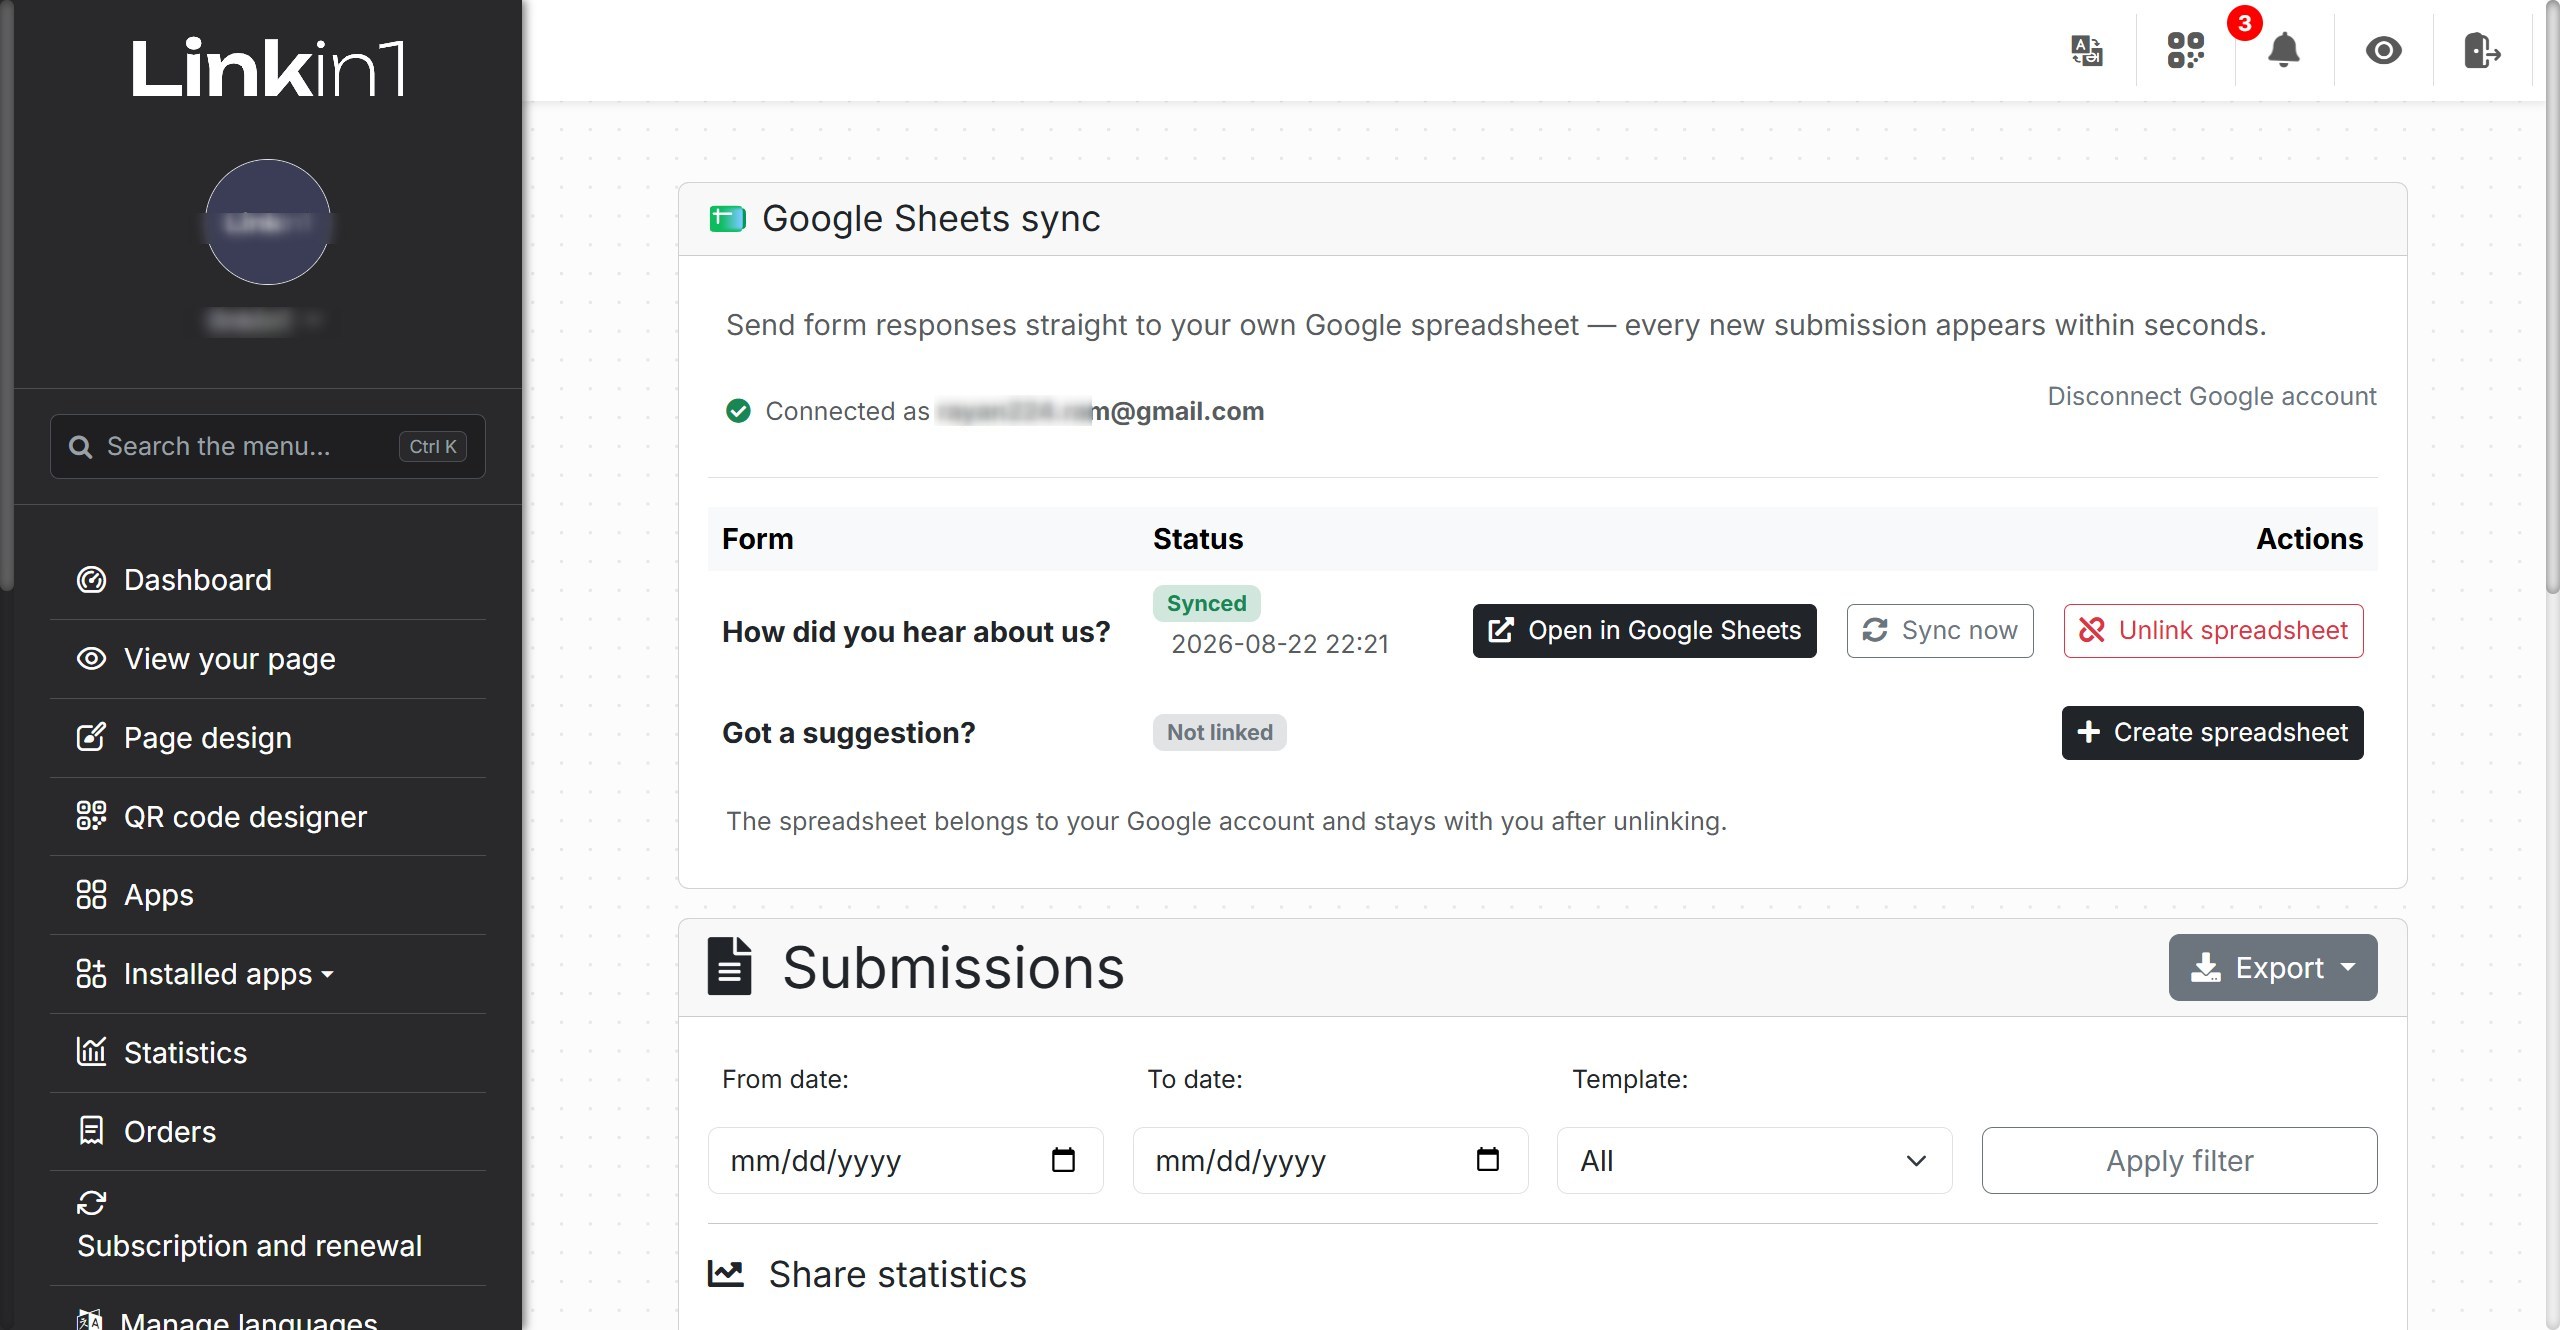The image size is (2560, 1330).
Task: Open notifications bell with 3 alerts
Action: point(2284,50)
